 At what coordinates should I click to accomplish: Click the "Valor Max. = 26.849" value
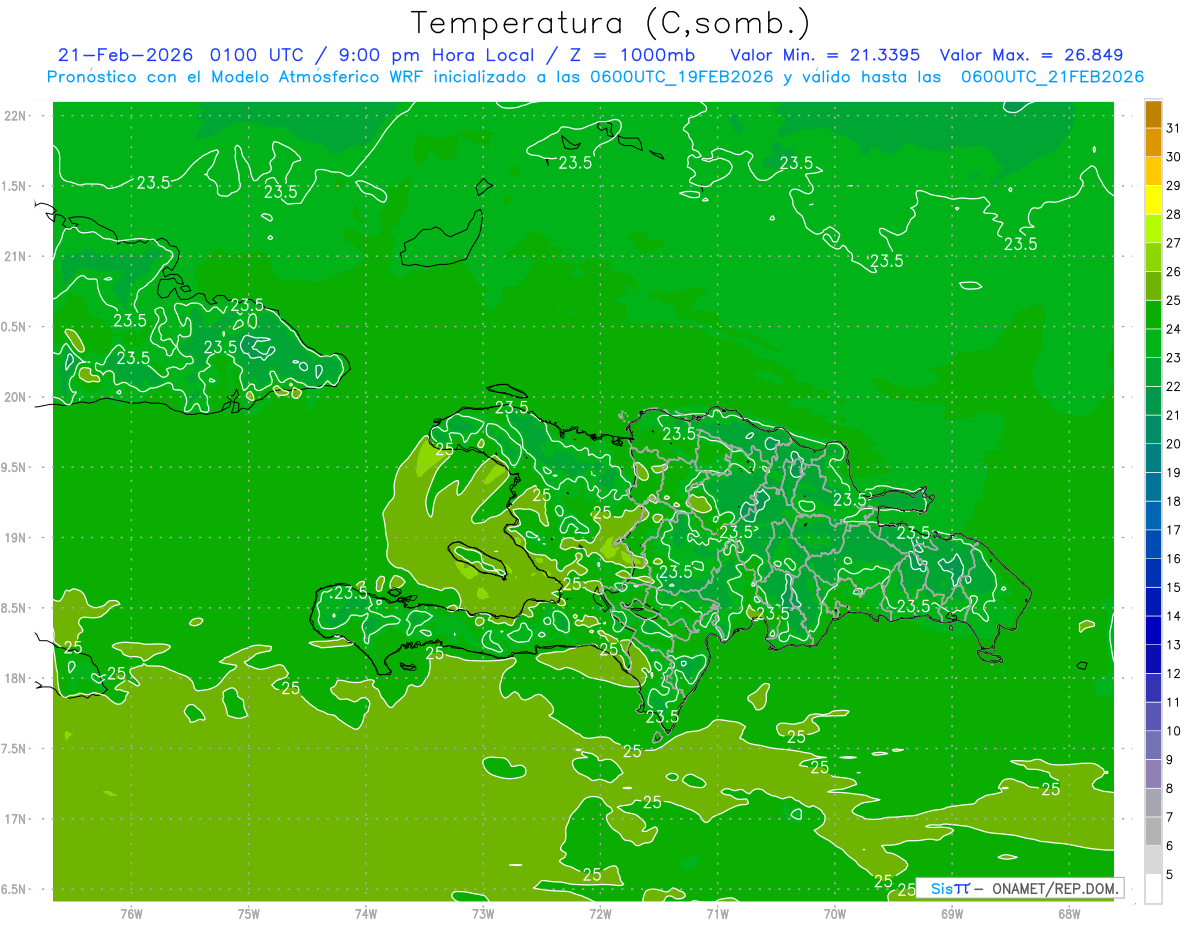pyautogui.click(x=1031, y=55)
